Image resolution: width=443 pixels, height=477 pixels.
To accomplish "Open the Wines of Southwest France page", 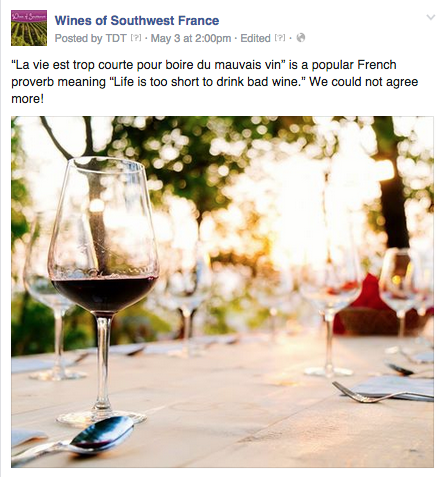I will 137,20.
